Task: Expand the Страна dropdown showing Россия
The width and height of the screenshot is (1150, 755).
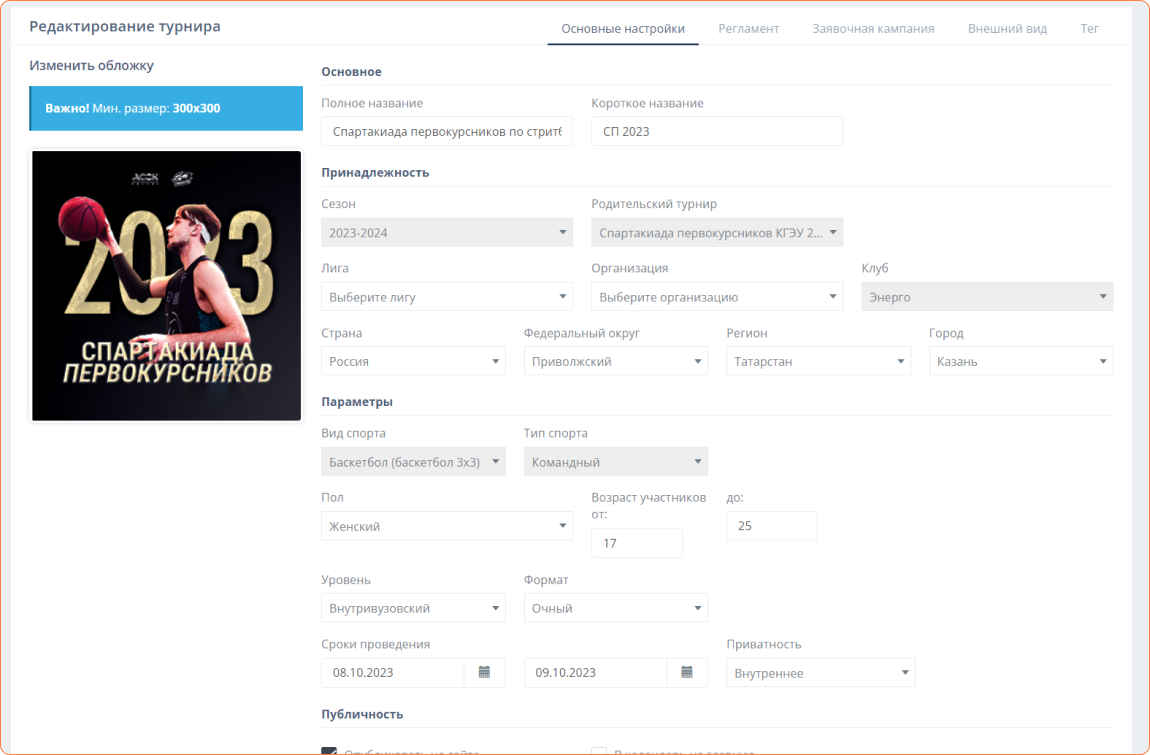Action: (x=412, y=362)
